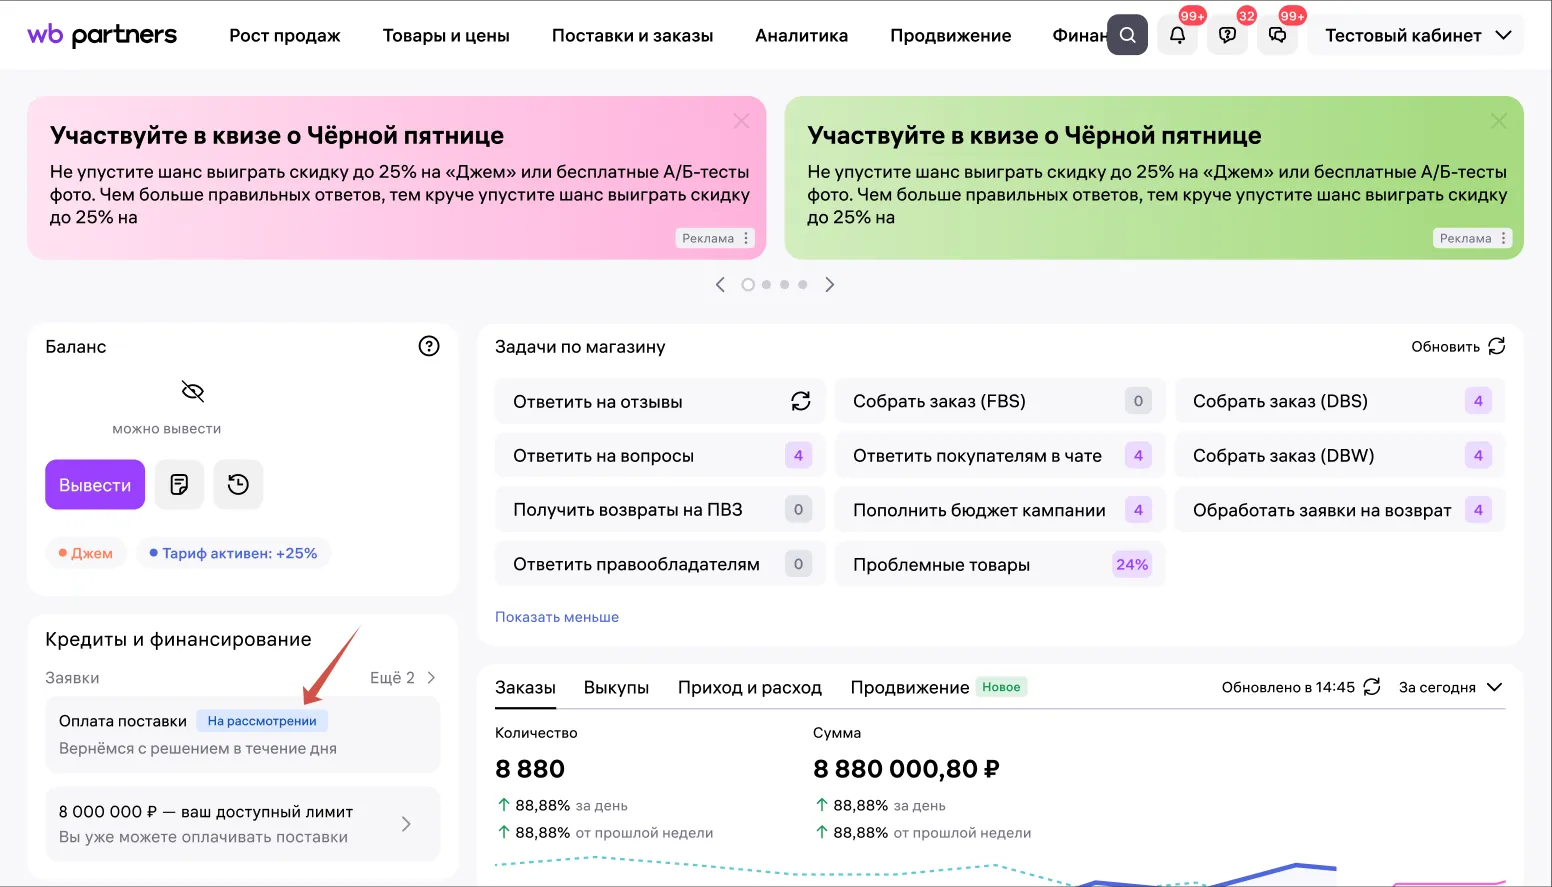Image resolution: width=1552 pixels, height=887 pixels.
Task: Expand Ещё 2 applications
Action: pos(403,678)
